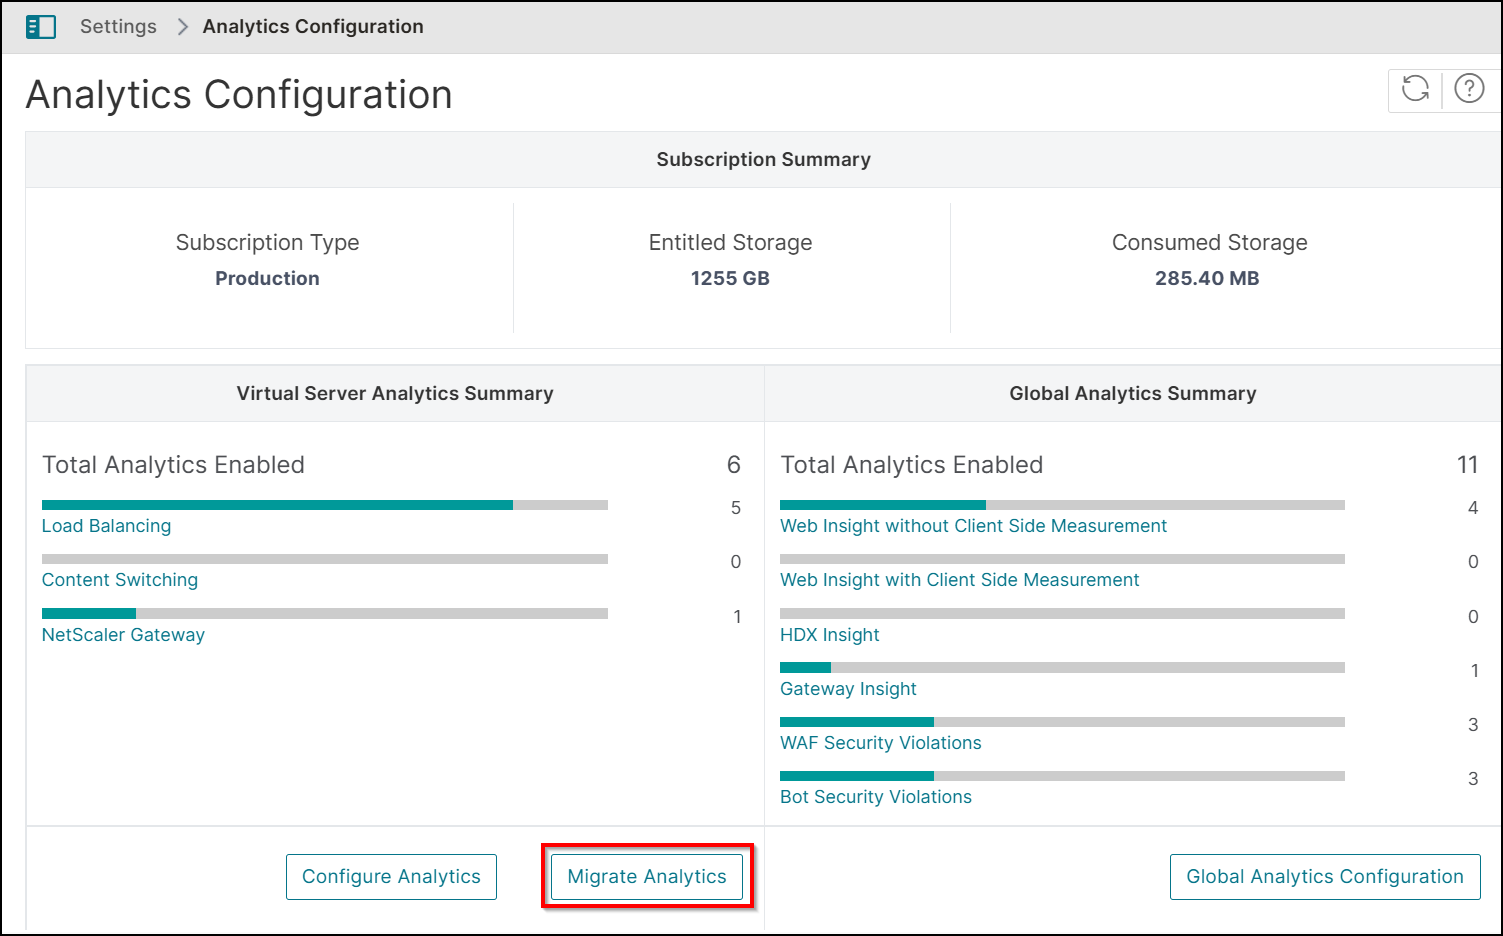Open Web Insight with Client Side Measurement
The height and width of the screenshot is (936, 1503).
point(959,580)
